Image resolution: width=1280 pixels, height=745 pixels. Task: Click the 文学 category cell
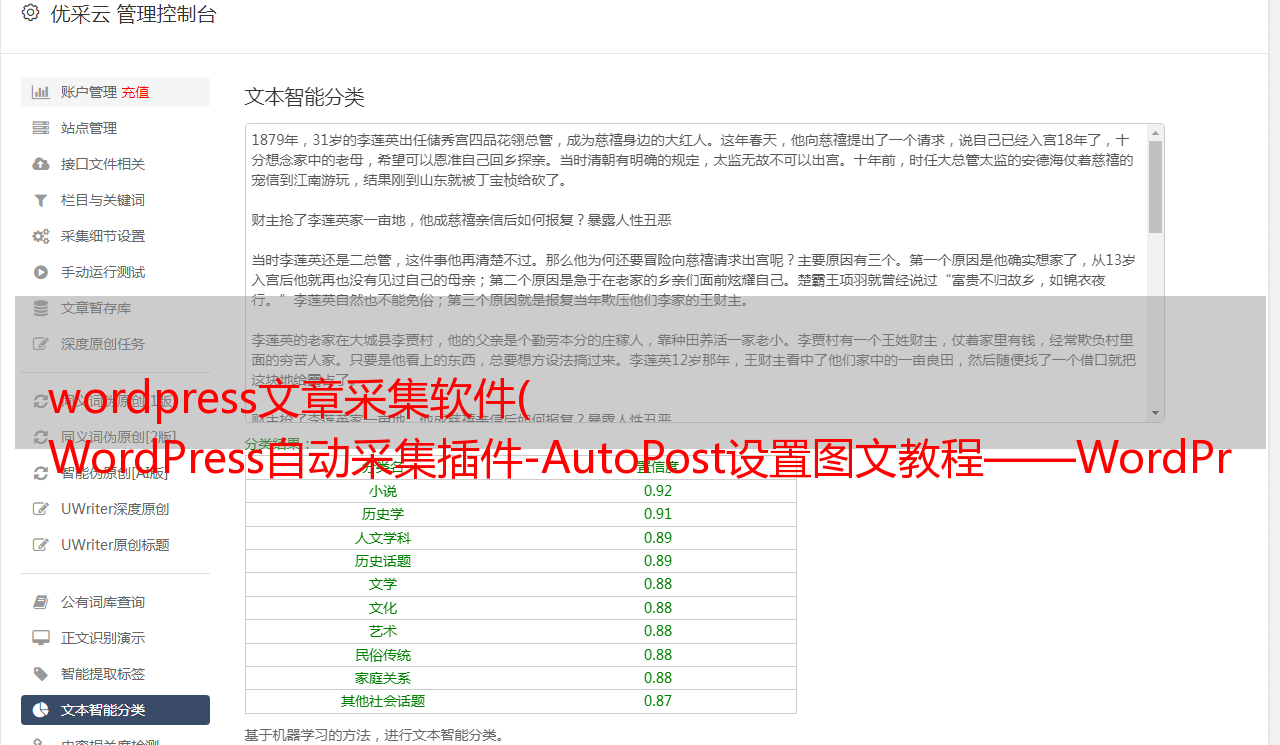click(x=383, y=584)
